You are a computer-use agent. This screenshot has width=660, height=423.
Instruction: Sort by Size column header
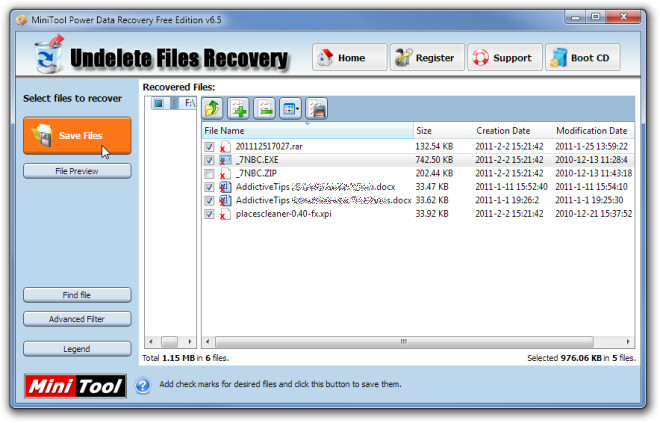[443, 131]
